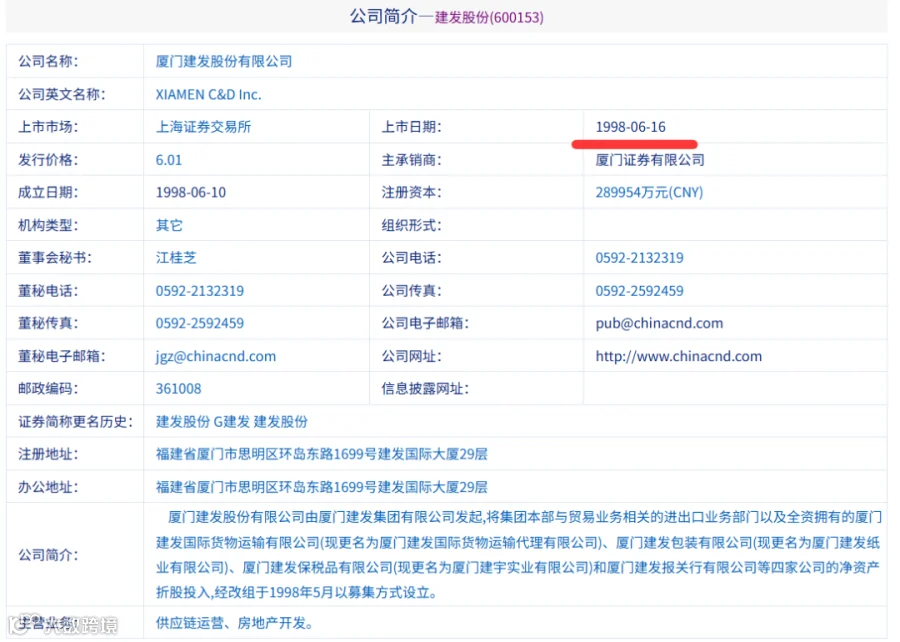Viewport: 900px width, 642px height.
Task: Click secretary phone number next to 董秘电话
Action: [x=200, y=291]
